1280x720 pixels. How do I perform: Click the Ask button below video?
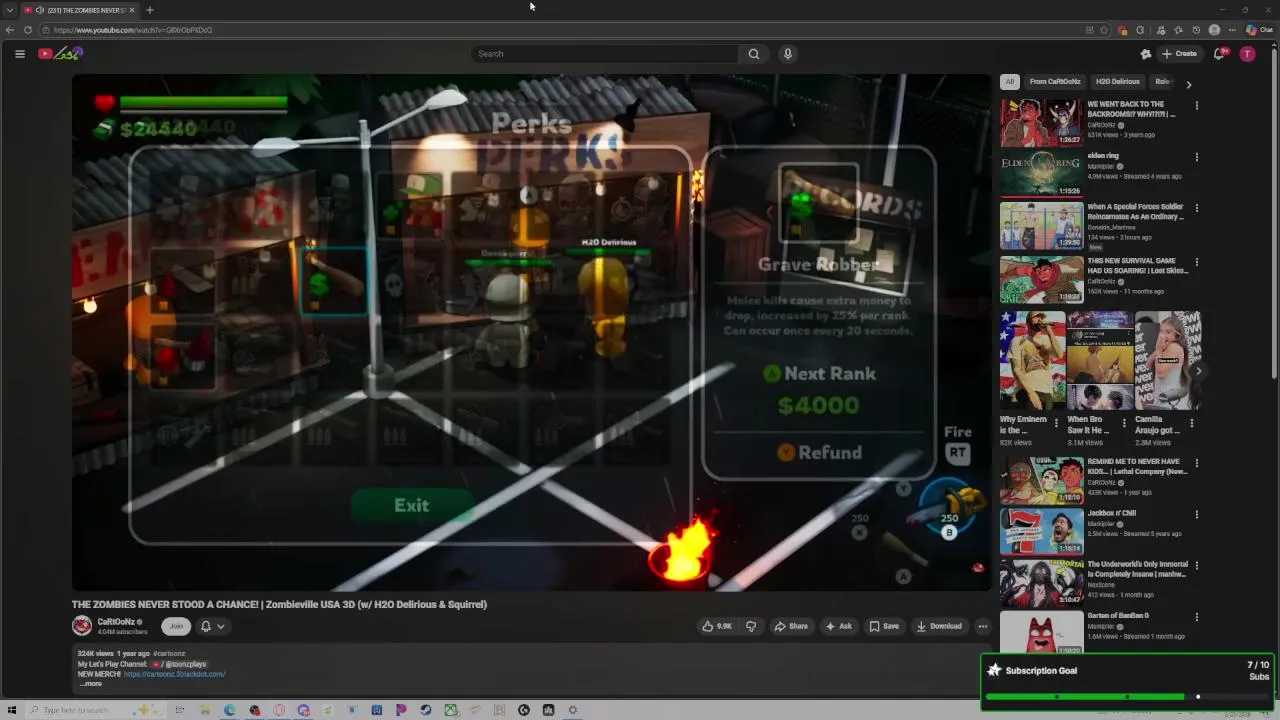[838, 626]
